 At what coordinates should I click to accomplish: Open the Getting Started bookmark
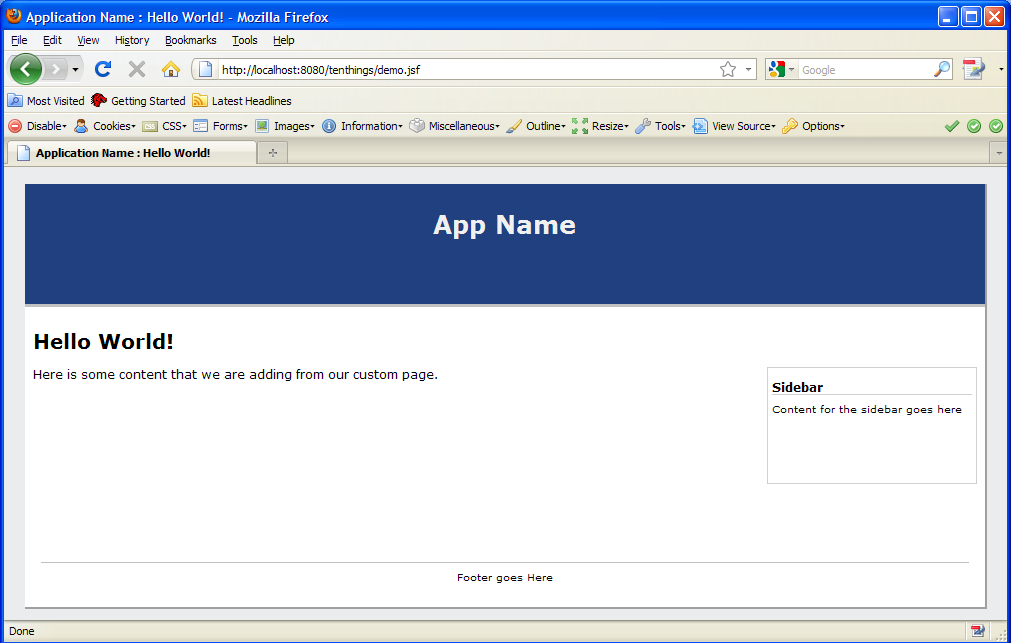[139, 101]
